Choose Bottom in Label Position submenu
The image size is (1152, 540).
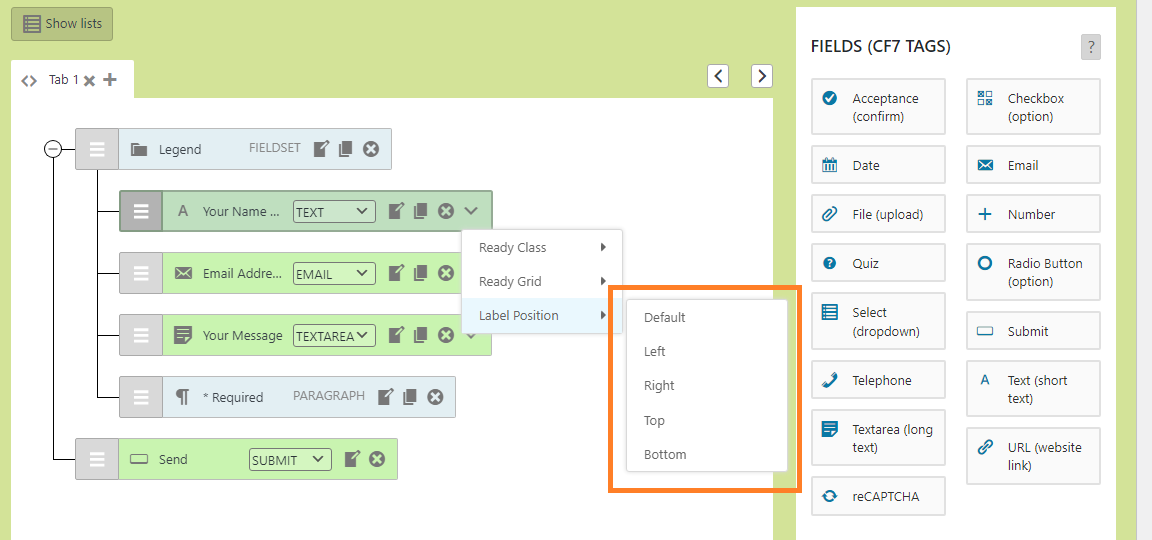(x=665, y=455)
